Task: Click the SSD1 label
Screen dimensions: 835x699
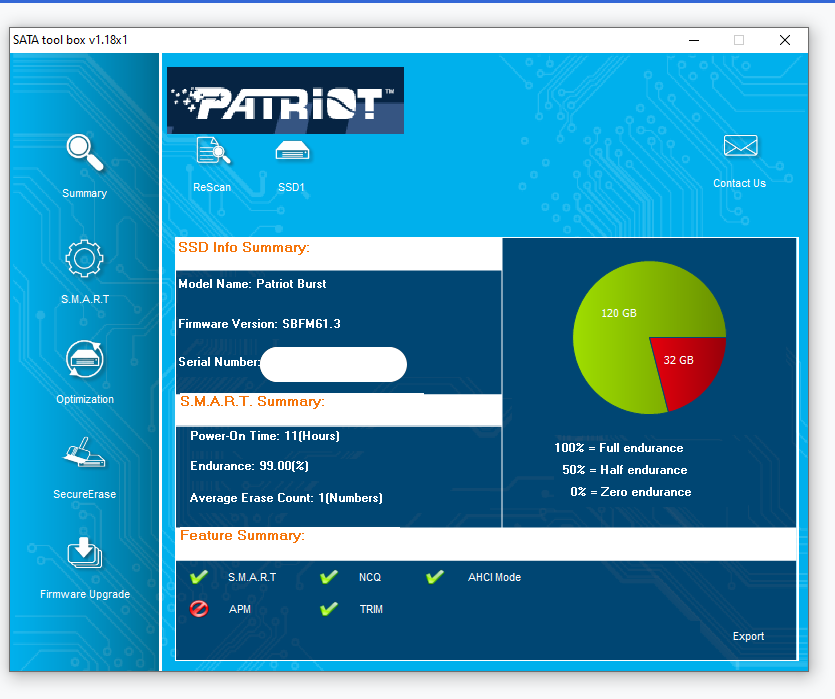Action: click(x=291, y=187)
